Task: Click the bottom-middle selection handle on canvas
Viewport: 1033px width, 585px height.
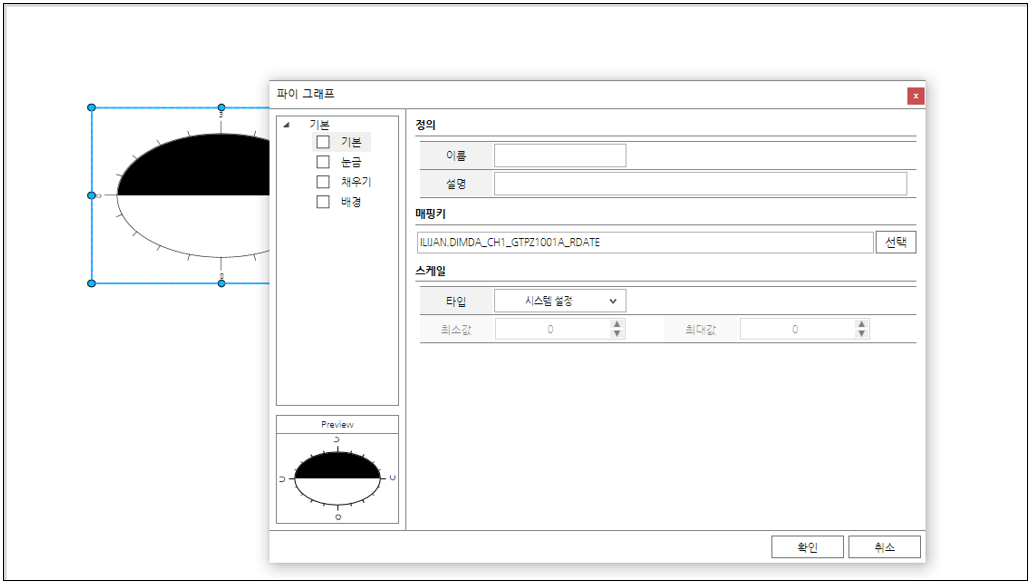Action: coord(221,283)
